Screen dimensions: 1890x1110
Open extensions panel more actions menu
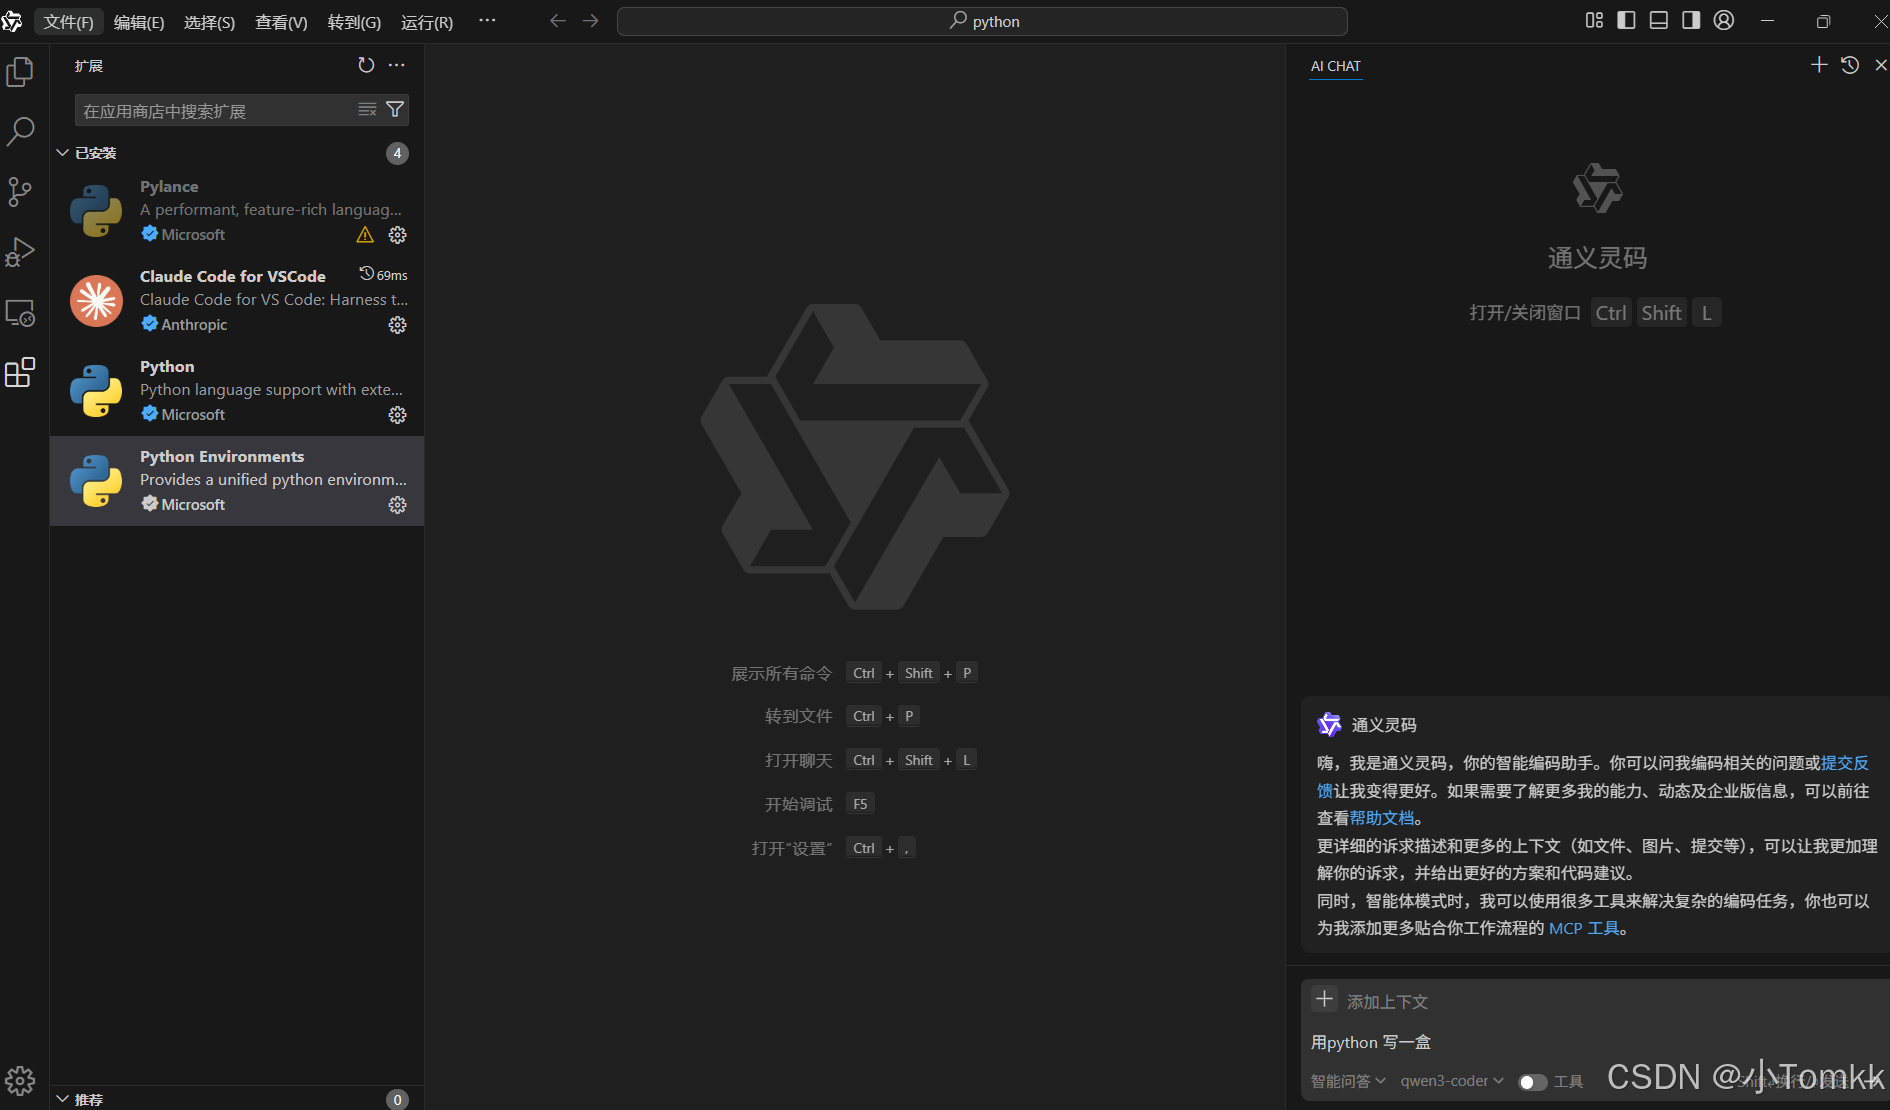pos(397,65)
